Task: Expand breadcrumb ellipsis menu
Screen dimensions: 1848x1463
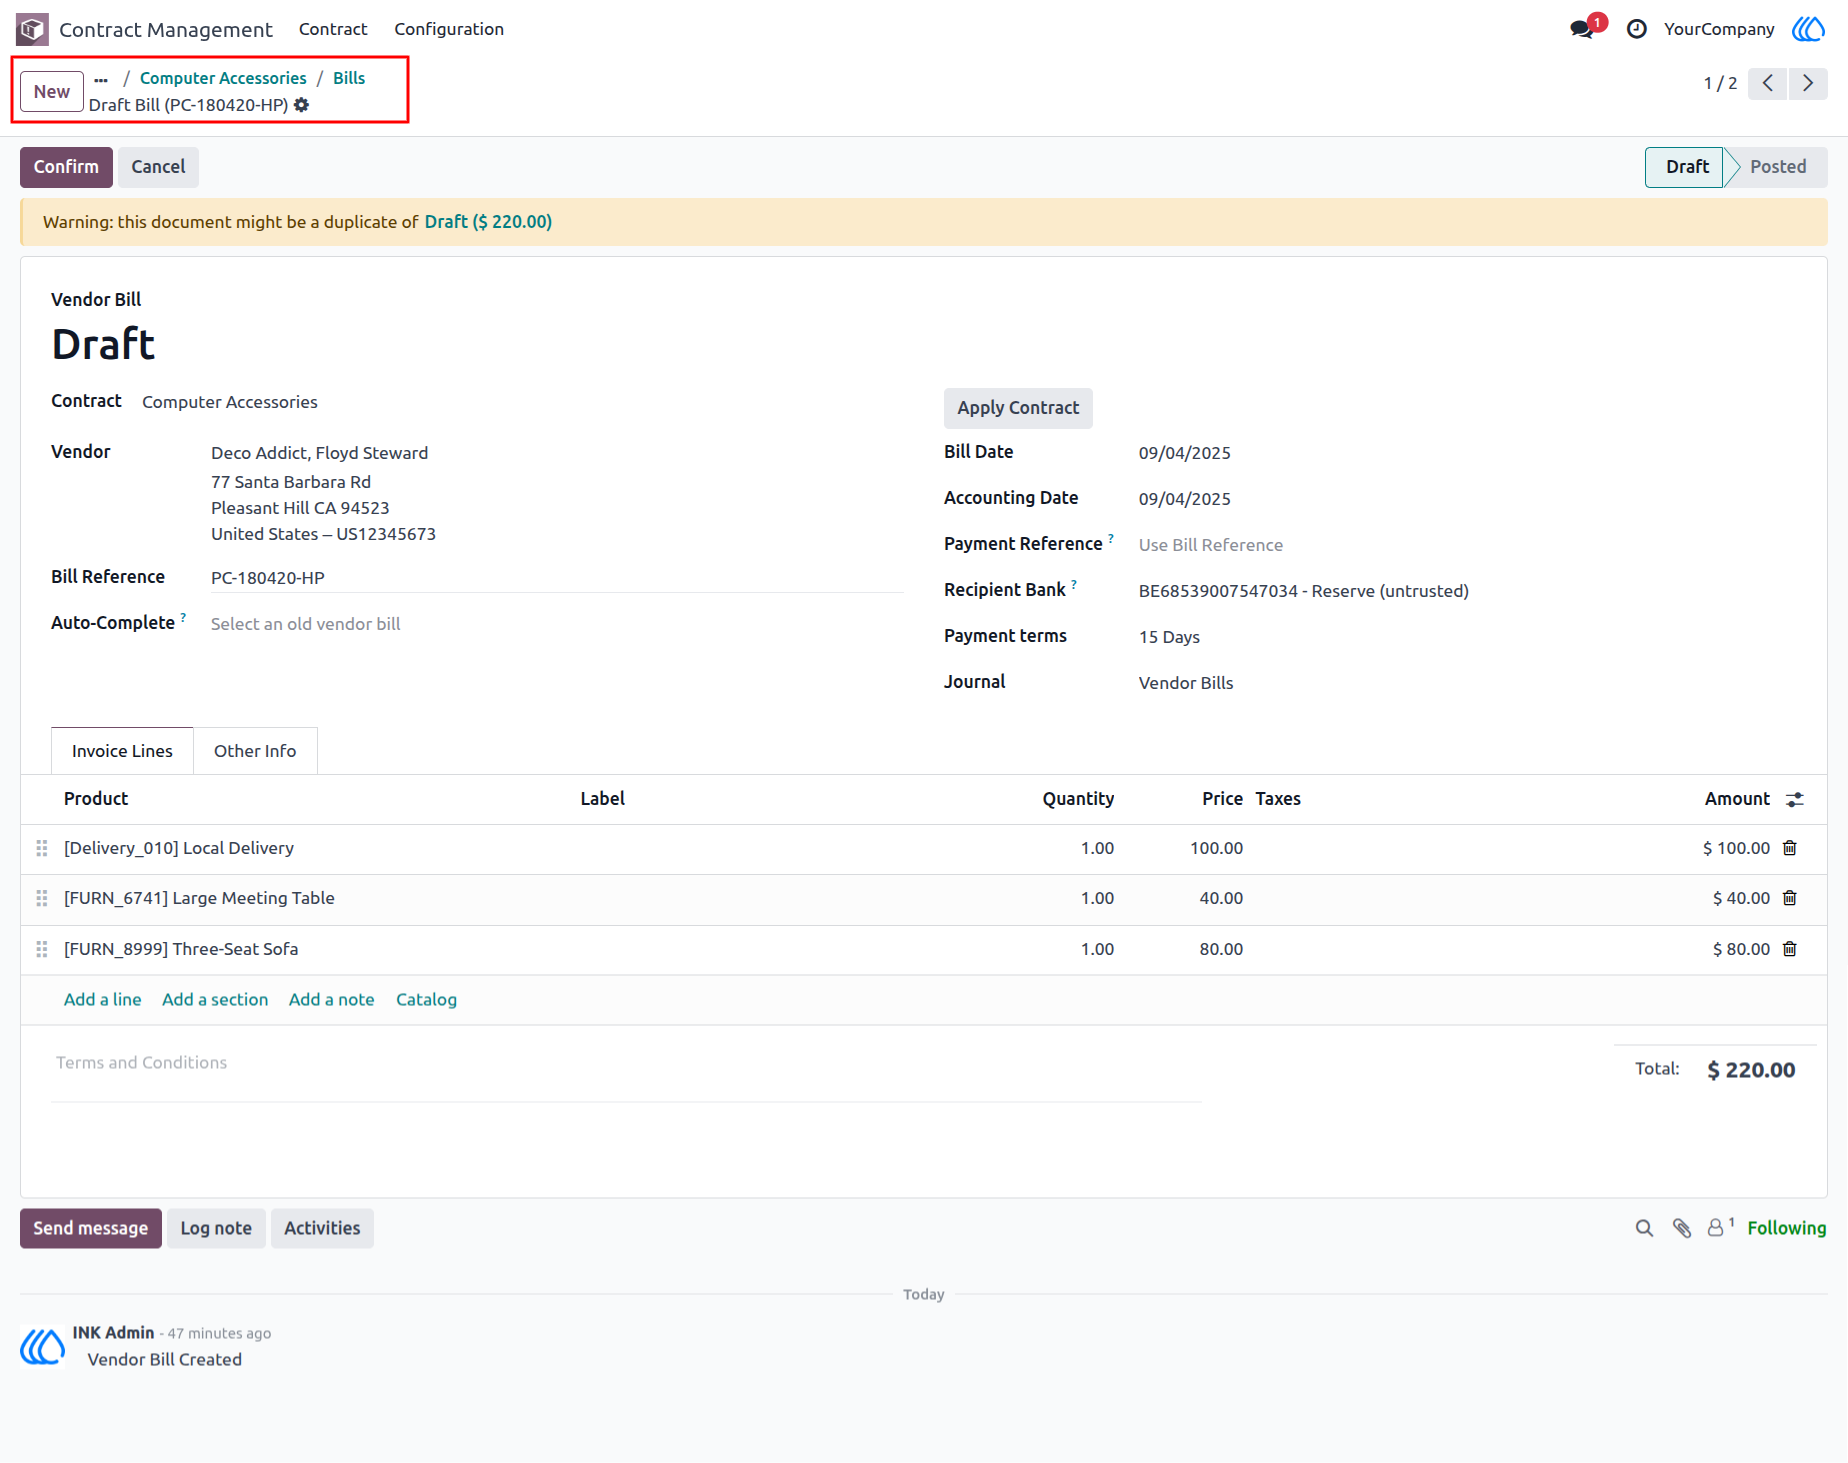Action: [101, 78]
